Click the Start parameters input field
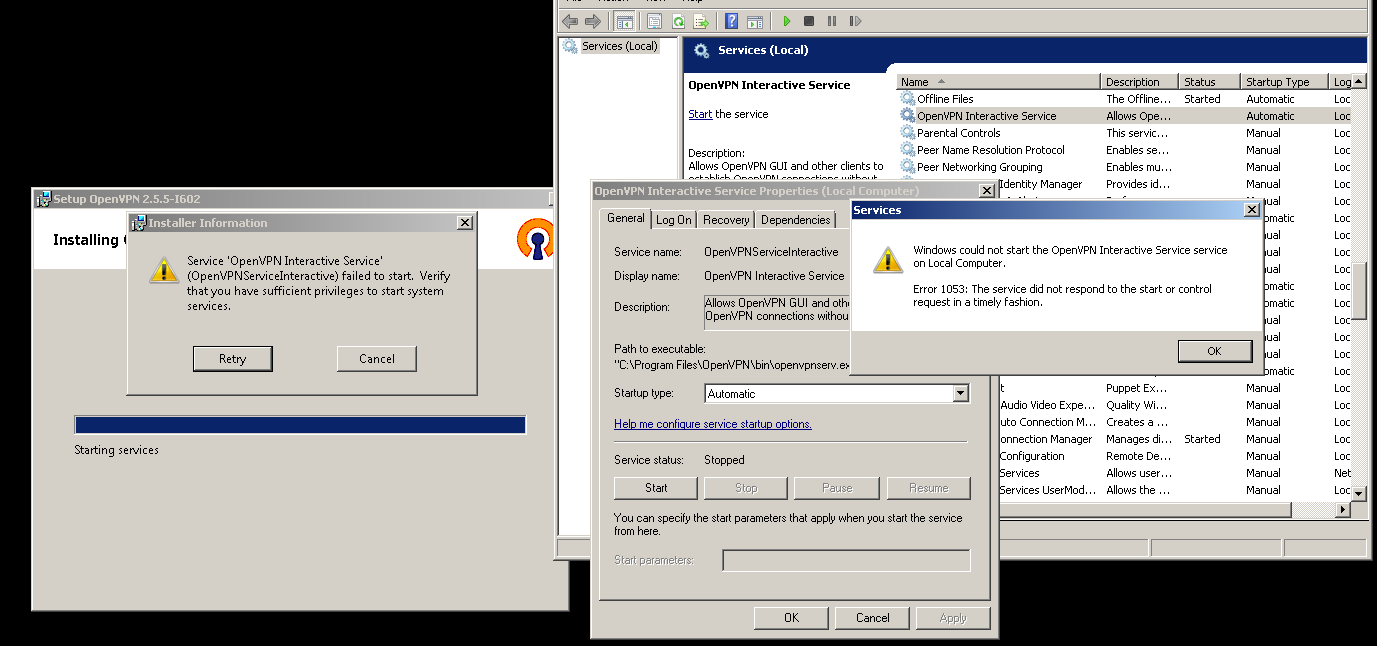The image size is (1377, 646). click(846, 560)
